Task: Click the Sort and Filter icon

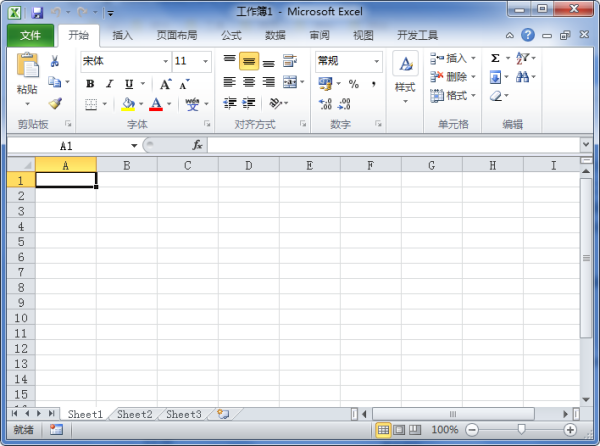Action: click(522, 59)
